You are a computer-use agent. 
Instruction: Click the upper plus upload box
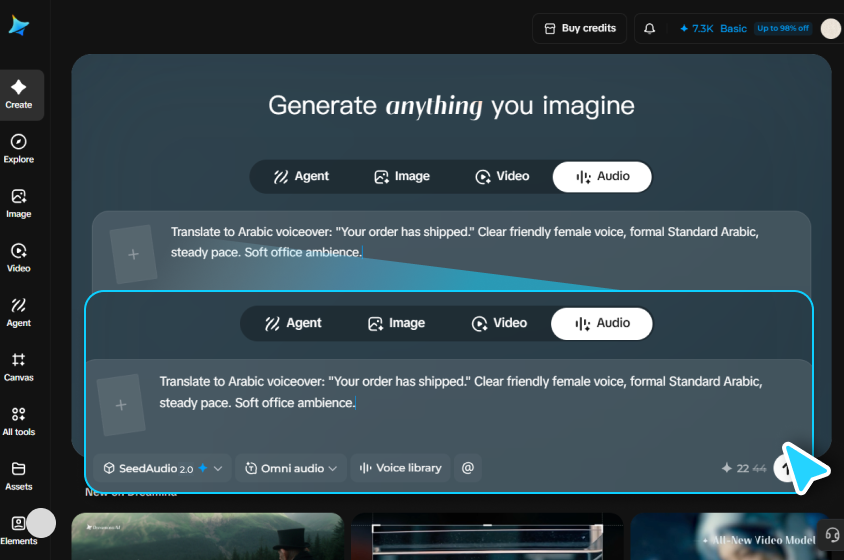133,254
